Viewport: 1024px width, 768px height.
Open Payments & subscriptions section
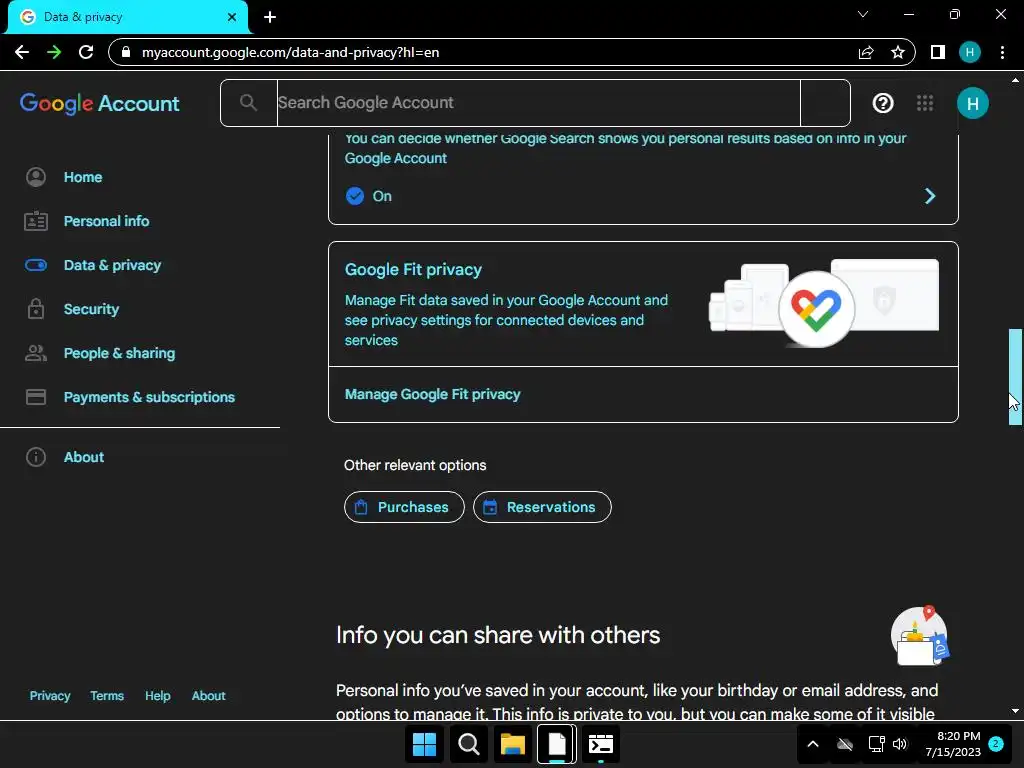click(x=149, y=397)
